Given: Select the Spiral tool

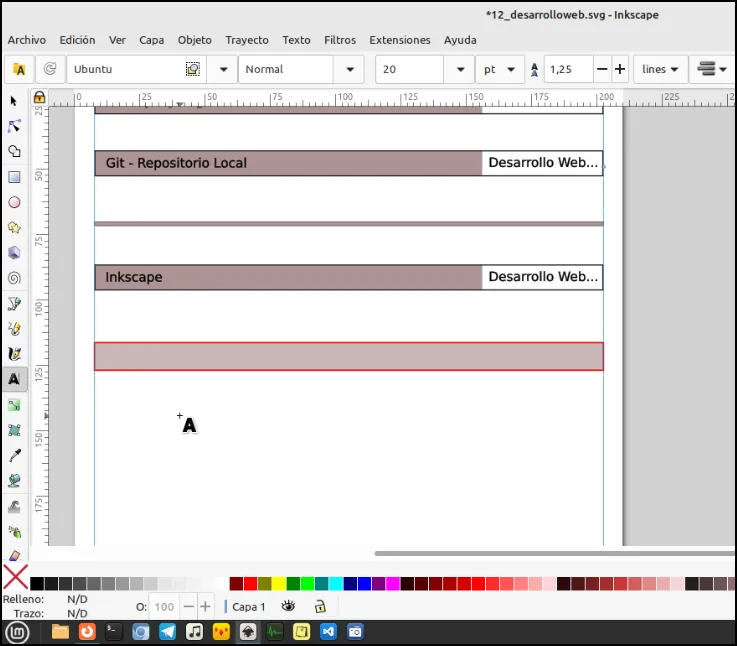Looking at the screenshot, I should coord(14,278).
